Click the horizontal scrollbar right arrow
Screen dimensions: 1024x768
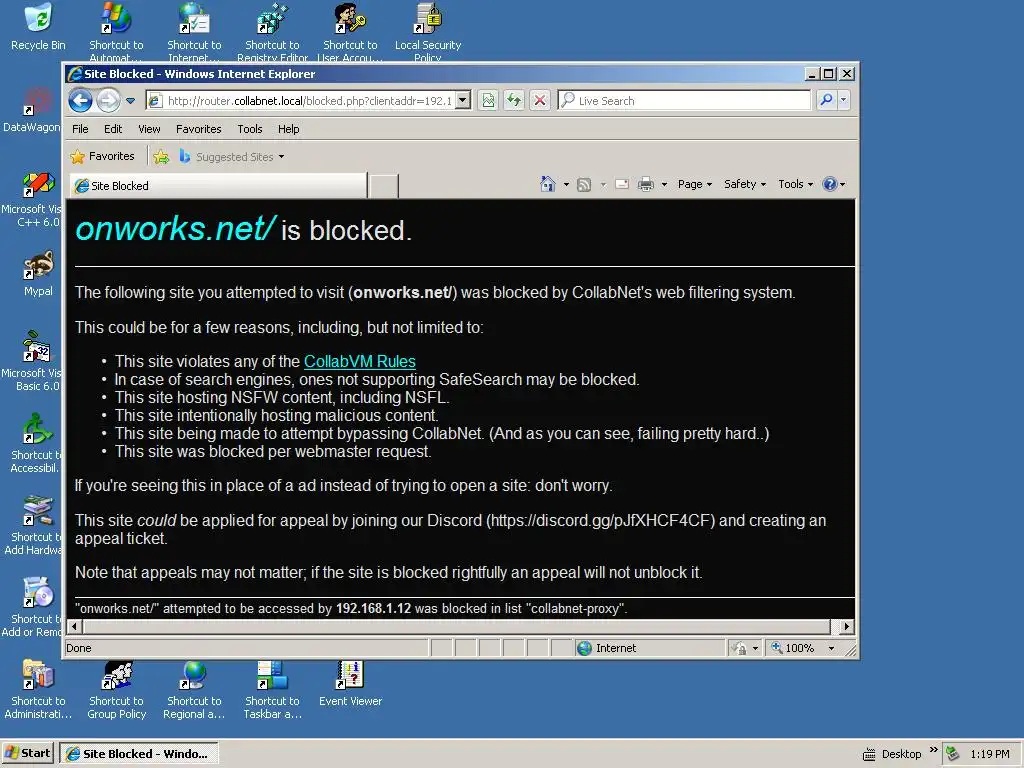[x=847, y=626]
